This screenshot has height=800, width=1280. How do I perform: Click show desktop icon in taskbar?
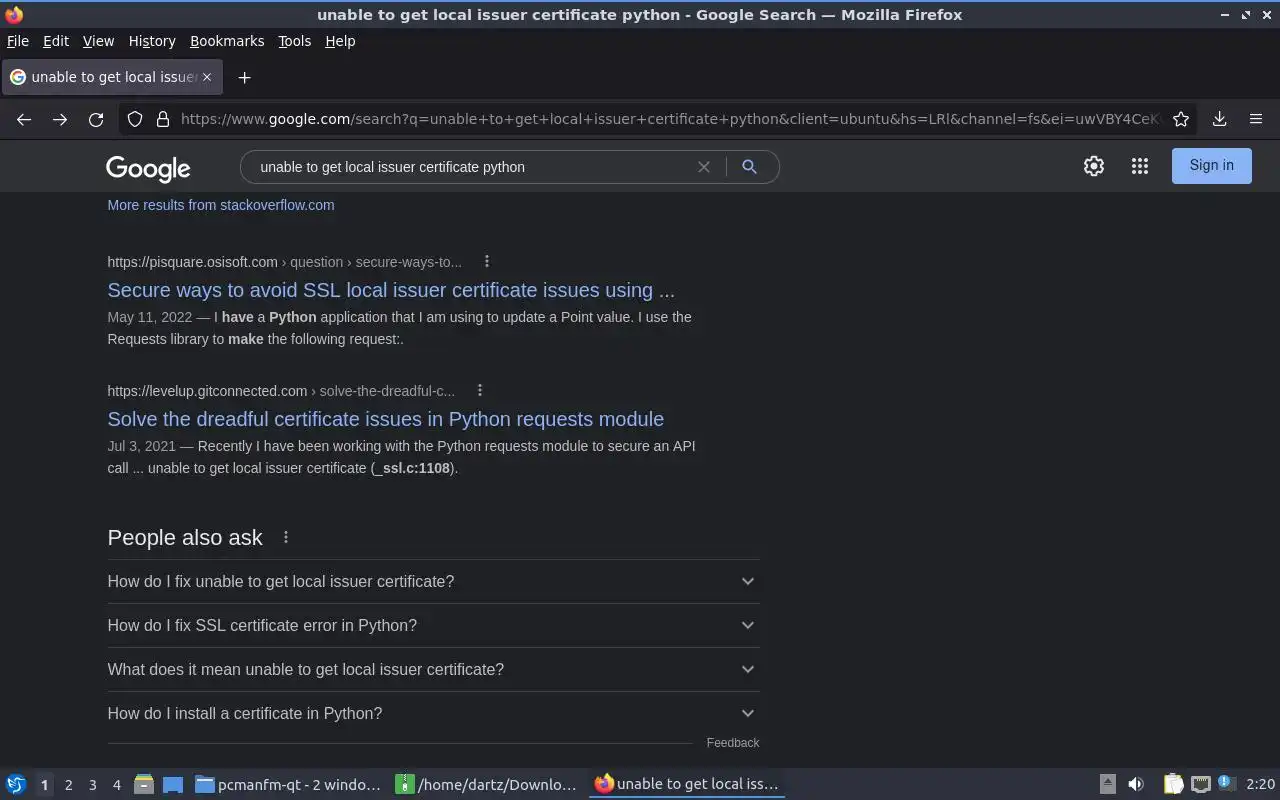[173, 784]
